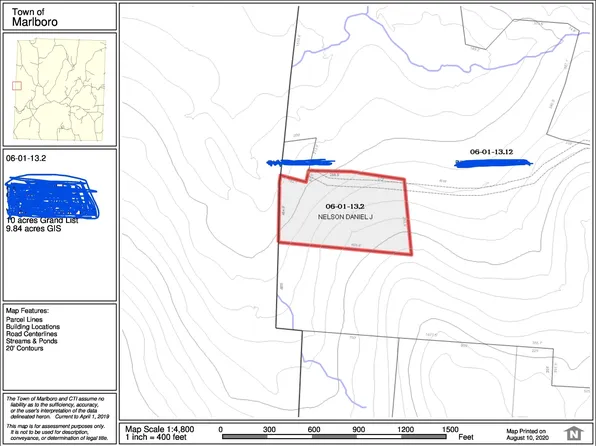Click the 'Feet' unit label beside scale bar
596x446 pixels.
[x=466, y=437]
